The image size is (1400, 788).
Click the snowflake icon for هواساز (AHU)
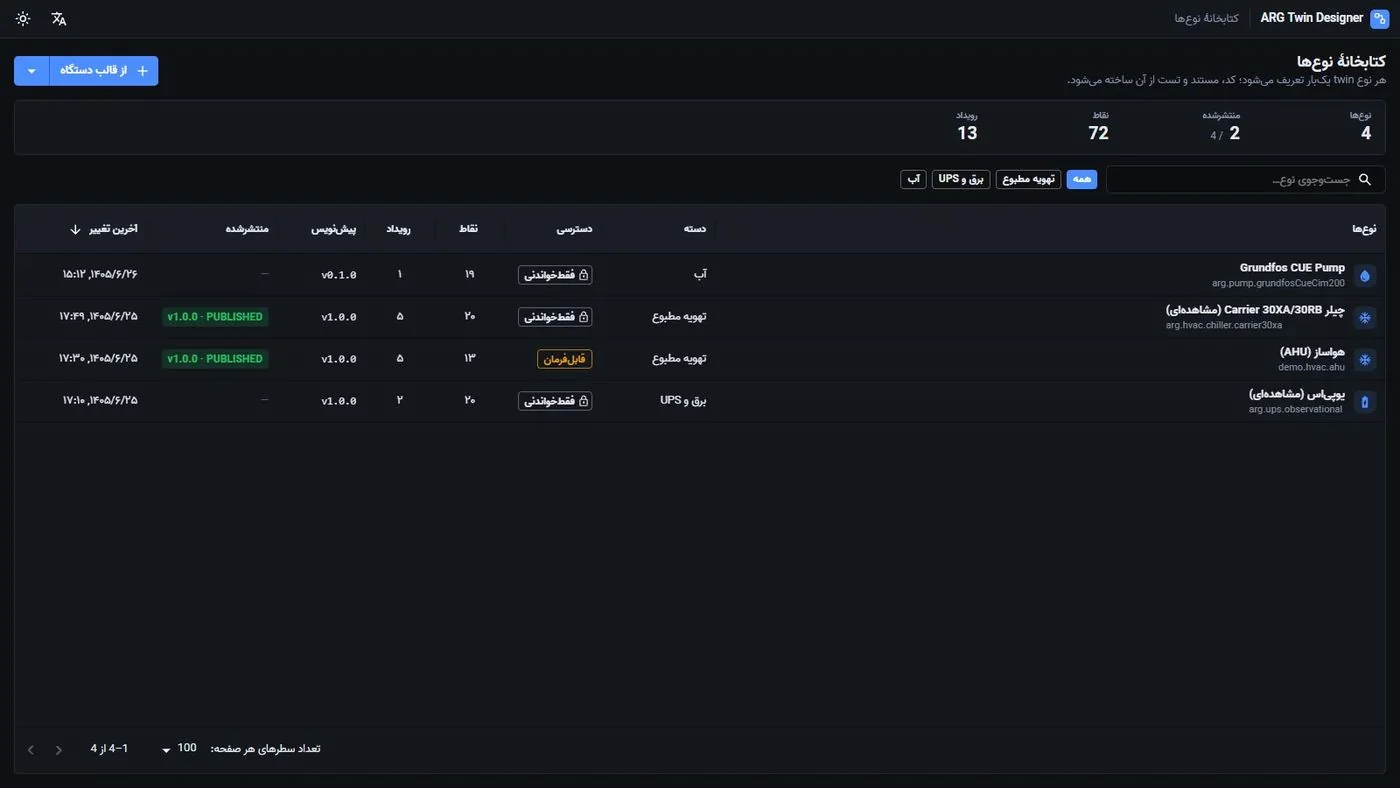coord(1365,359)
